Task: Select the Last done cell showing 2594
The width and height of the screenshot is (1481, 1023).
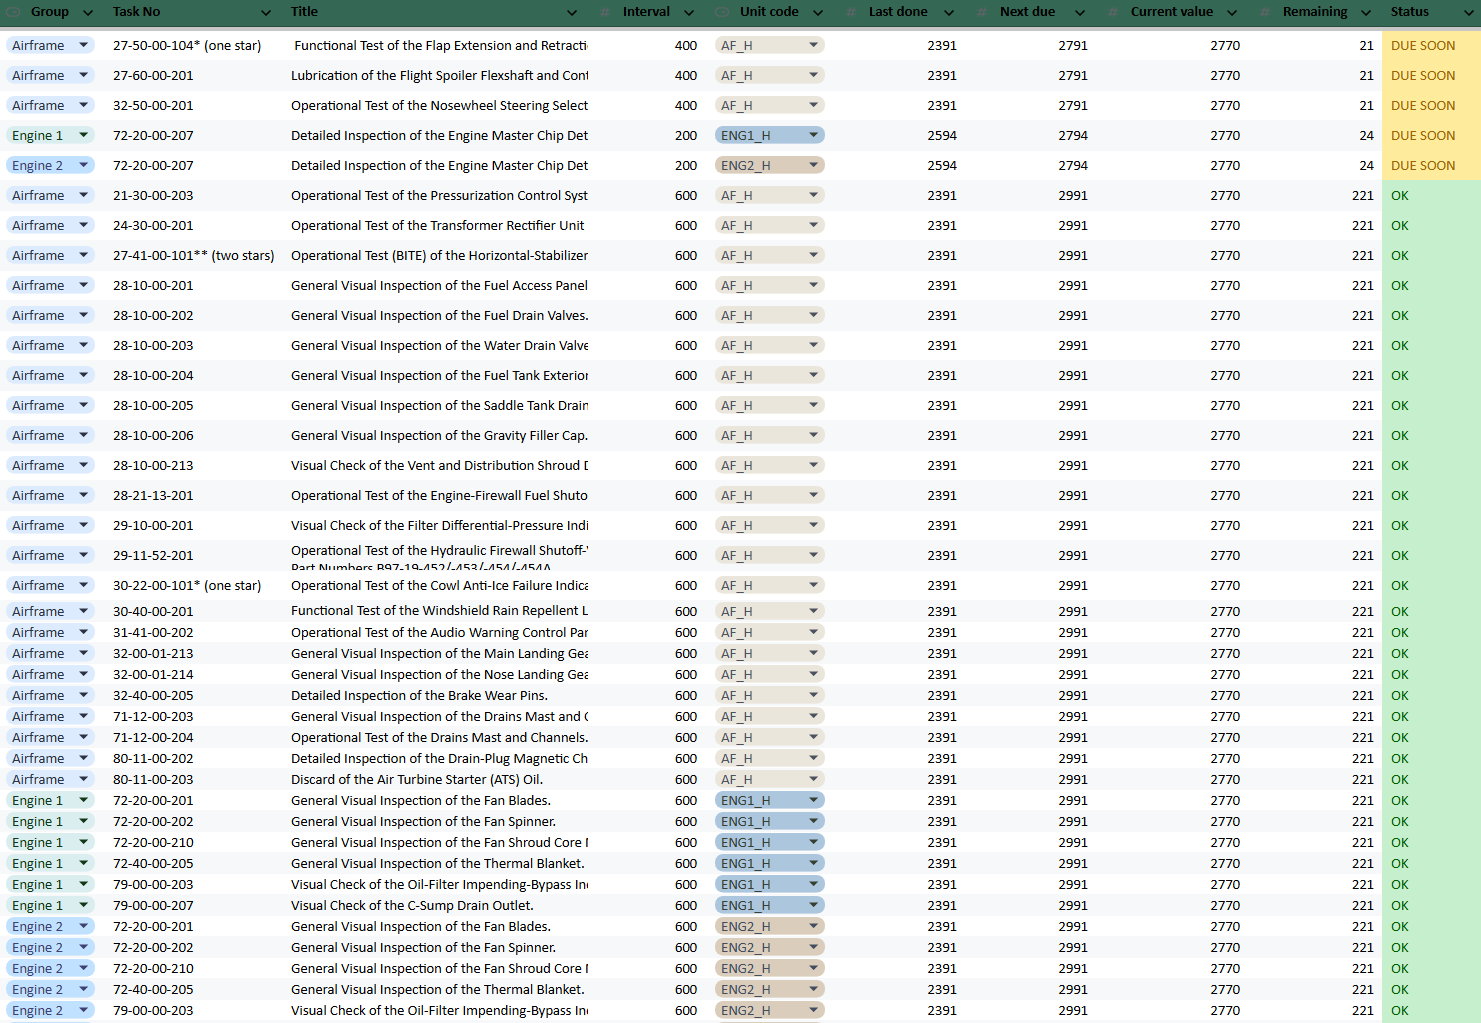Action: [941, 135]
